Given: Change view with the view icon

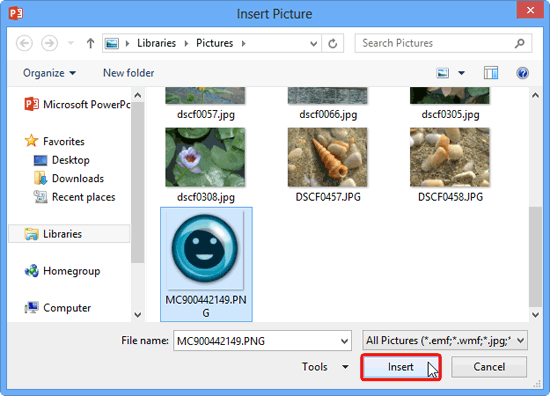Looking at the screenshot, I should [443, 73].
